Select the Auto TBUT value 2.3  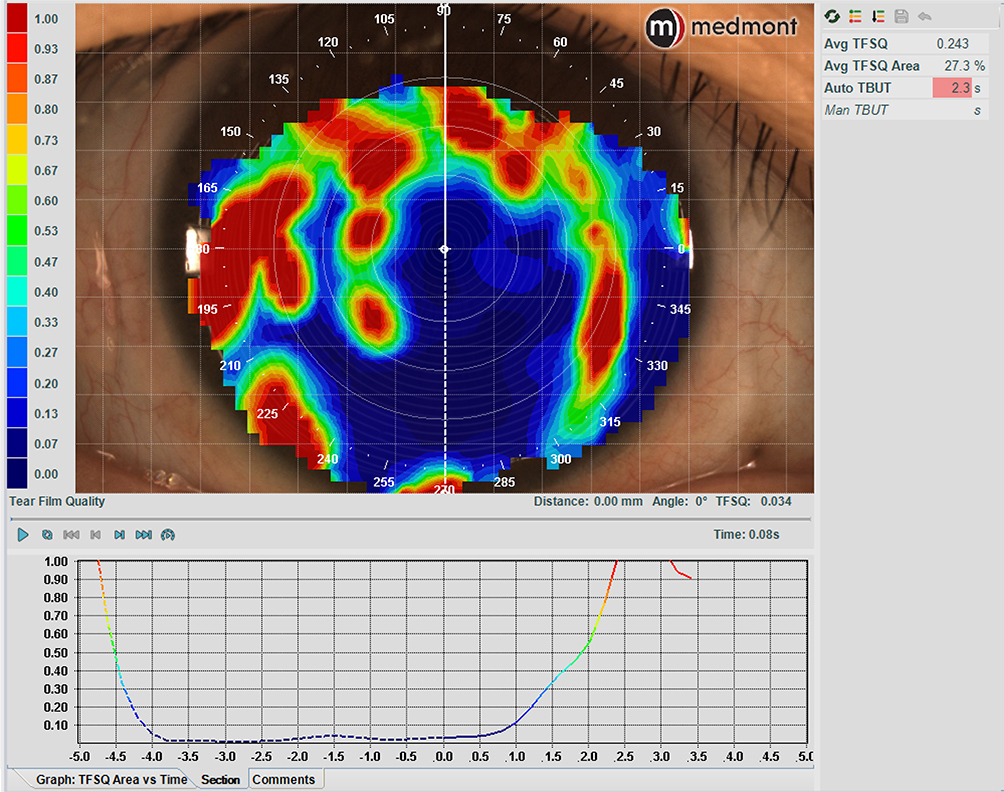[953, 88]
